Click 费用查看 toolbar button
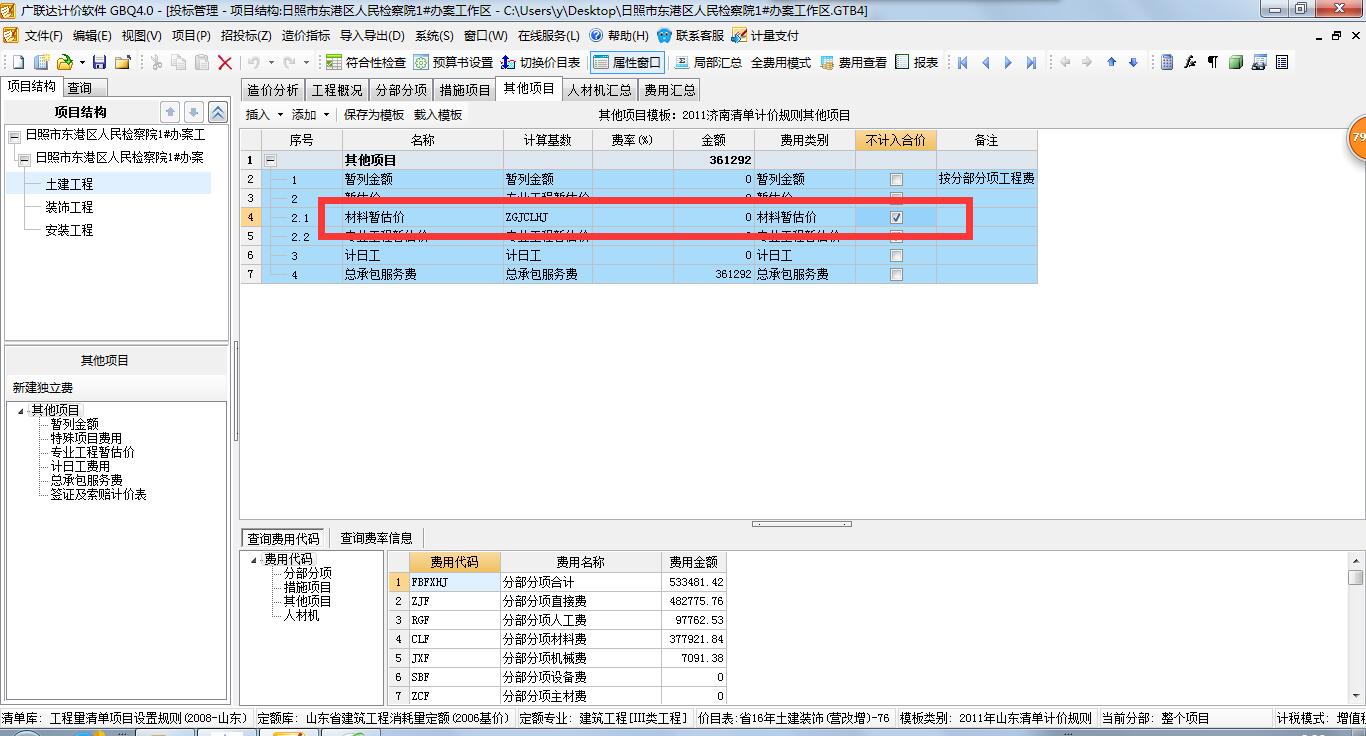Screen dimensions: 1366x736 (853, 62)
